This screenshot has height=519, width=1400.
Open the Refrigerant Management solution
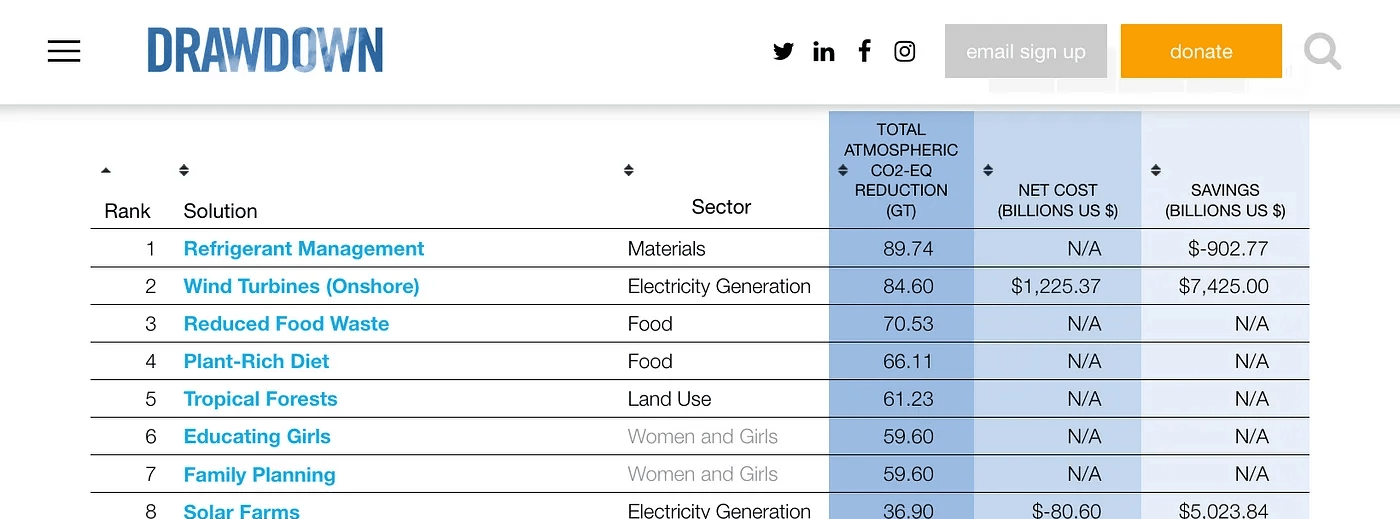tap(304, 249)
